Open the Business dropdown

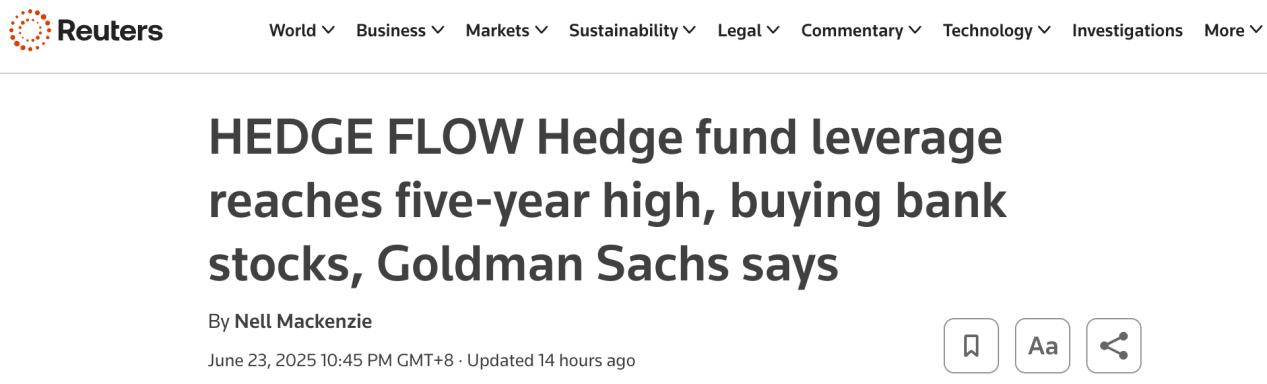tap(400, 30)
